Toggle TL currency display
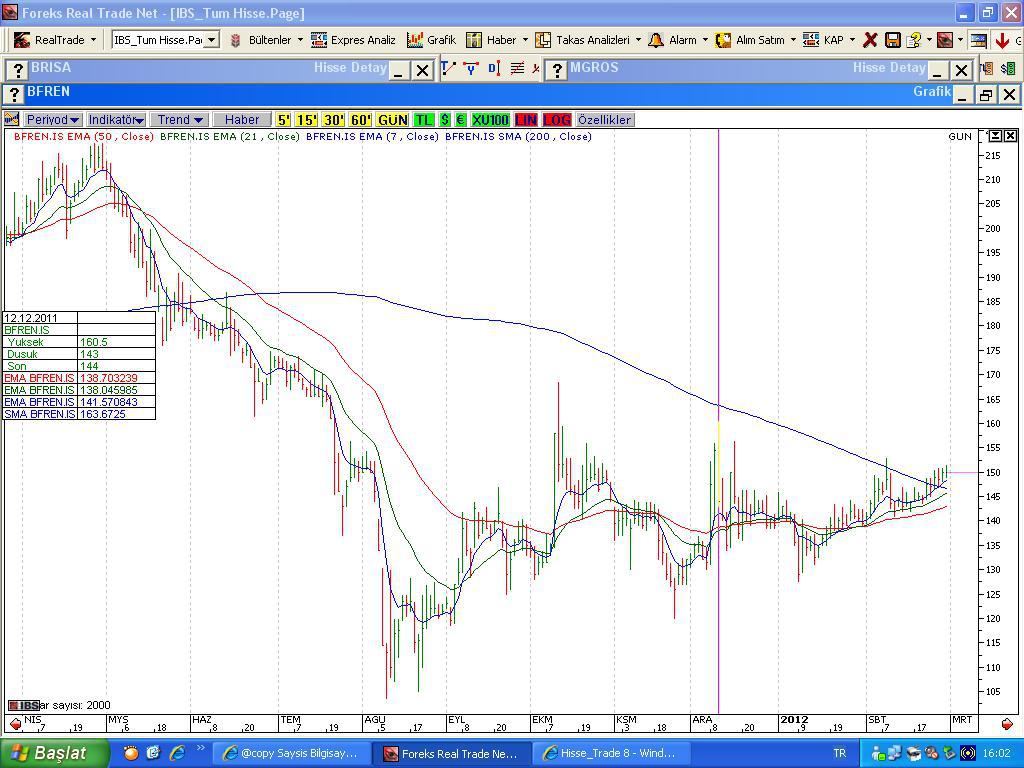 [x=424, y=120]
